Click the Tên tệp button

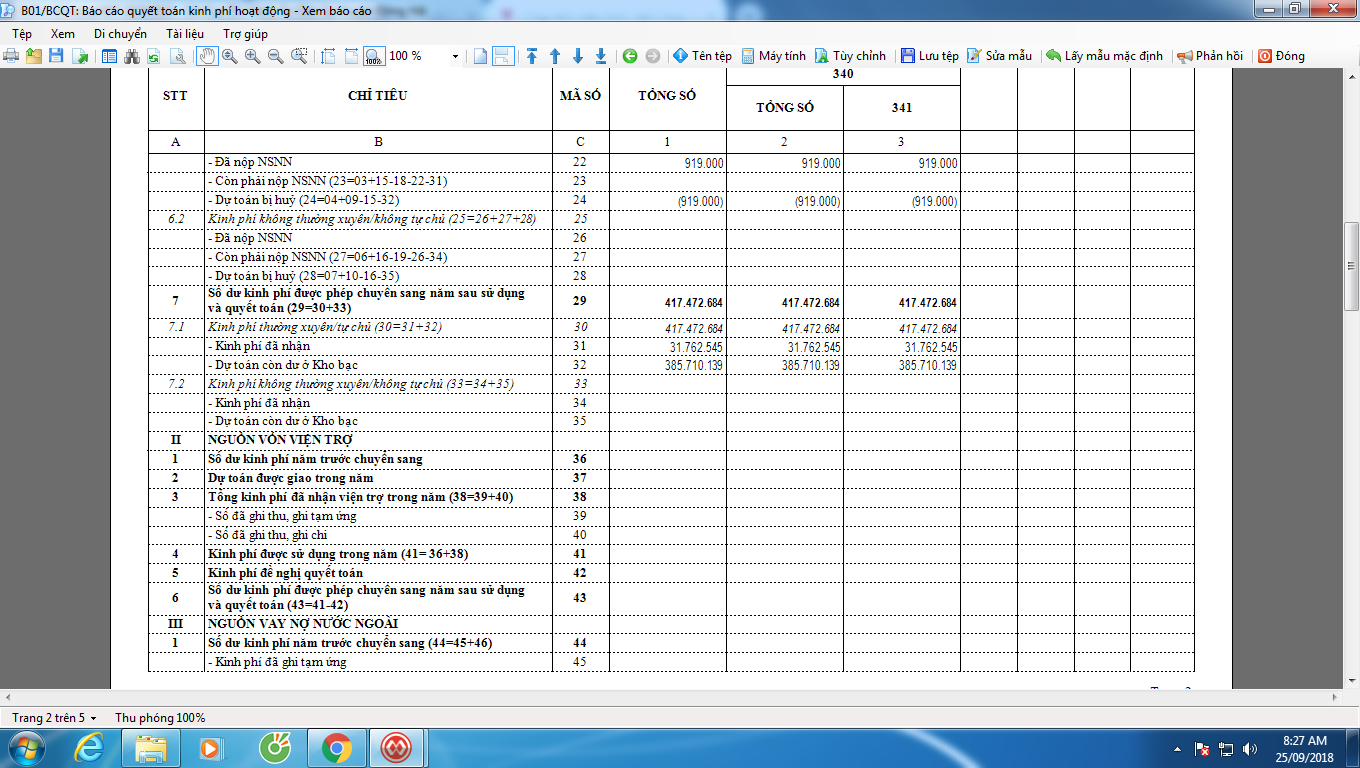[702, 56]
